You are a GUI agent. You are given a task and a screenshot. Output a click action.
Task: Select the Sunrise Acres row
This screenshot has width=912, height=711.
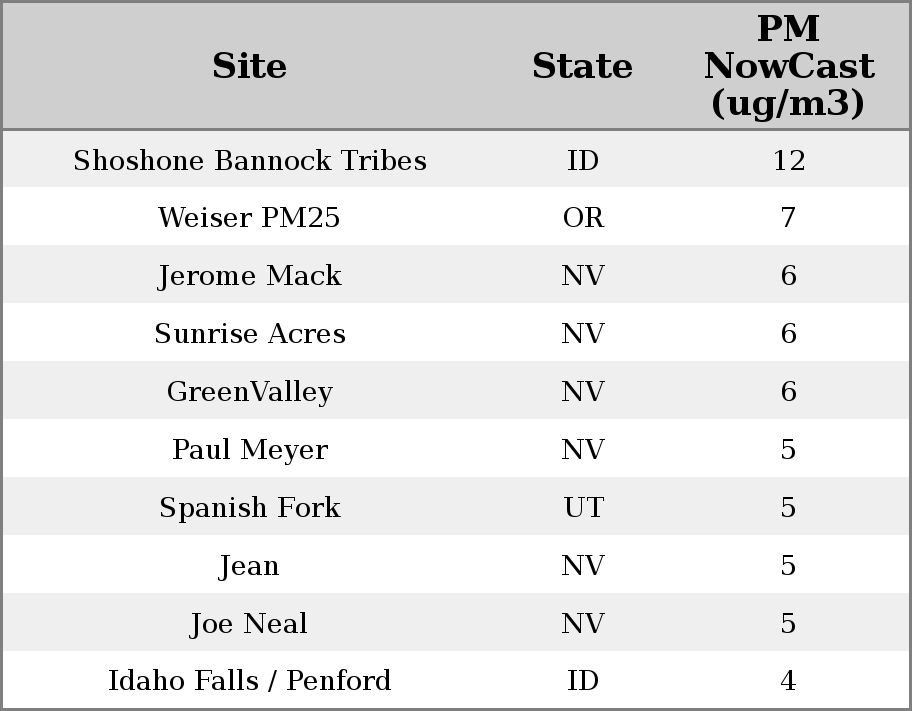pyautogui.click(x=249, y=334)
